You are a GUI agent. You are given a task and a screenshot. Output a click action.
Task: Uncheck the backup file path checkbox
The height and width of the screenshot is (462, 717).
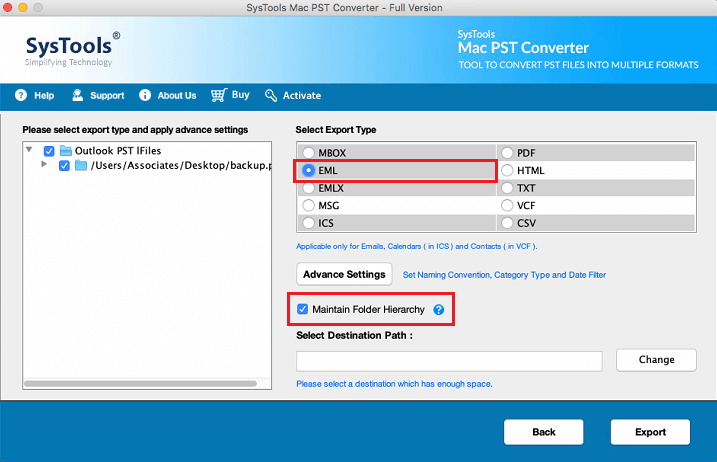point(64,166)
